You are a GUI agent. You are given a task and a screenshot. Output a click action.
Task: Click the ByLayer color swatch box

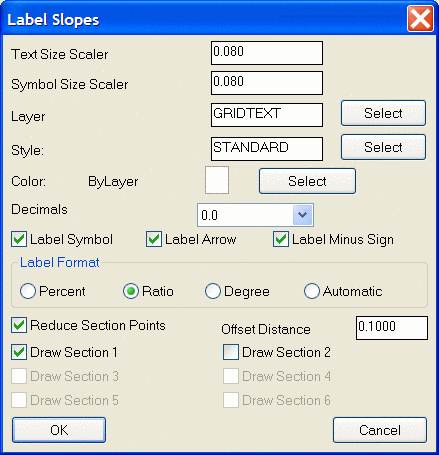point(217,180)
